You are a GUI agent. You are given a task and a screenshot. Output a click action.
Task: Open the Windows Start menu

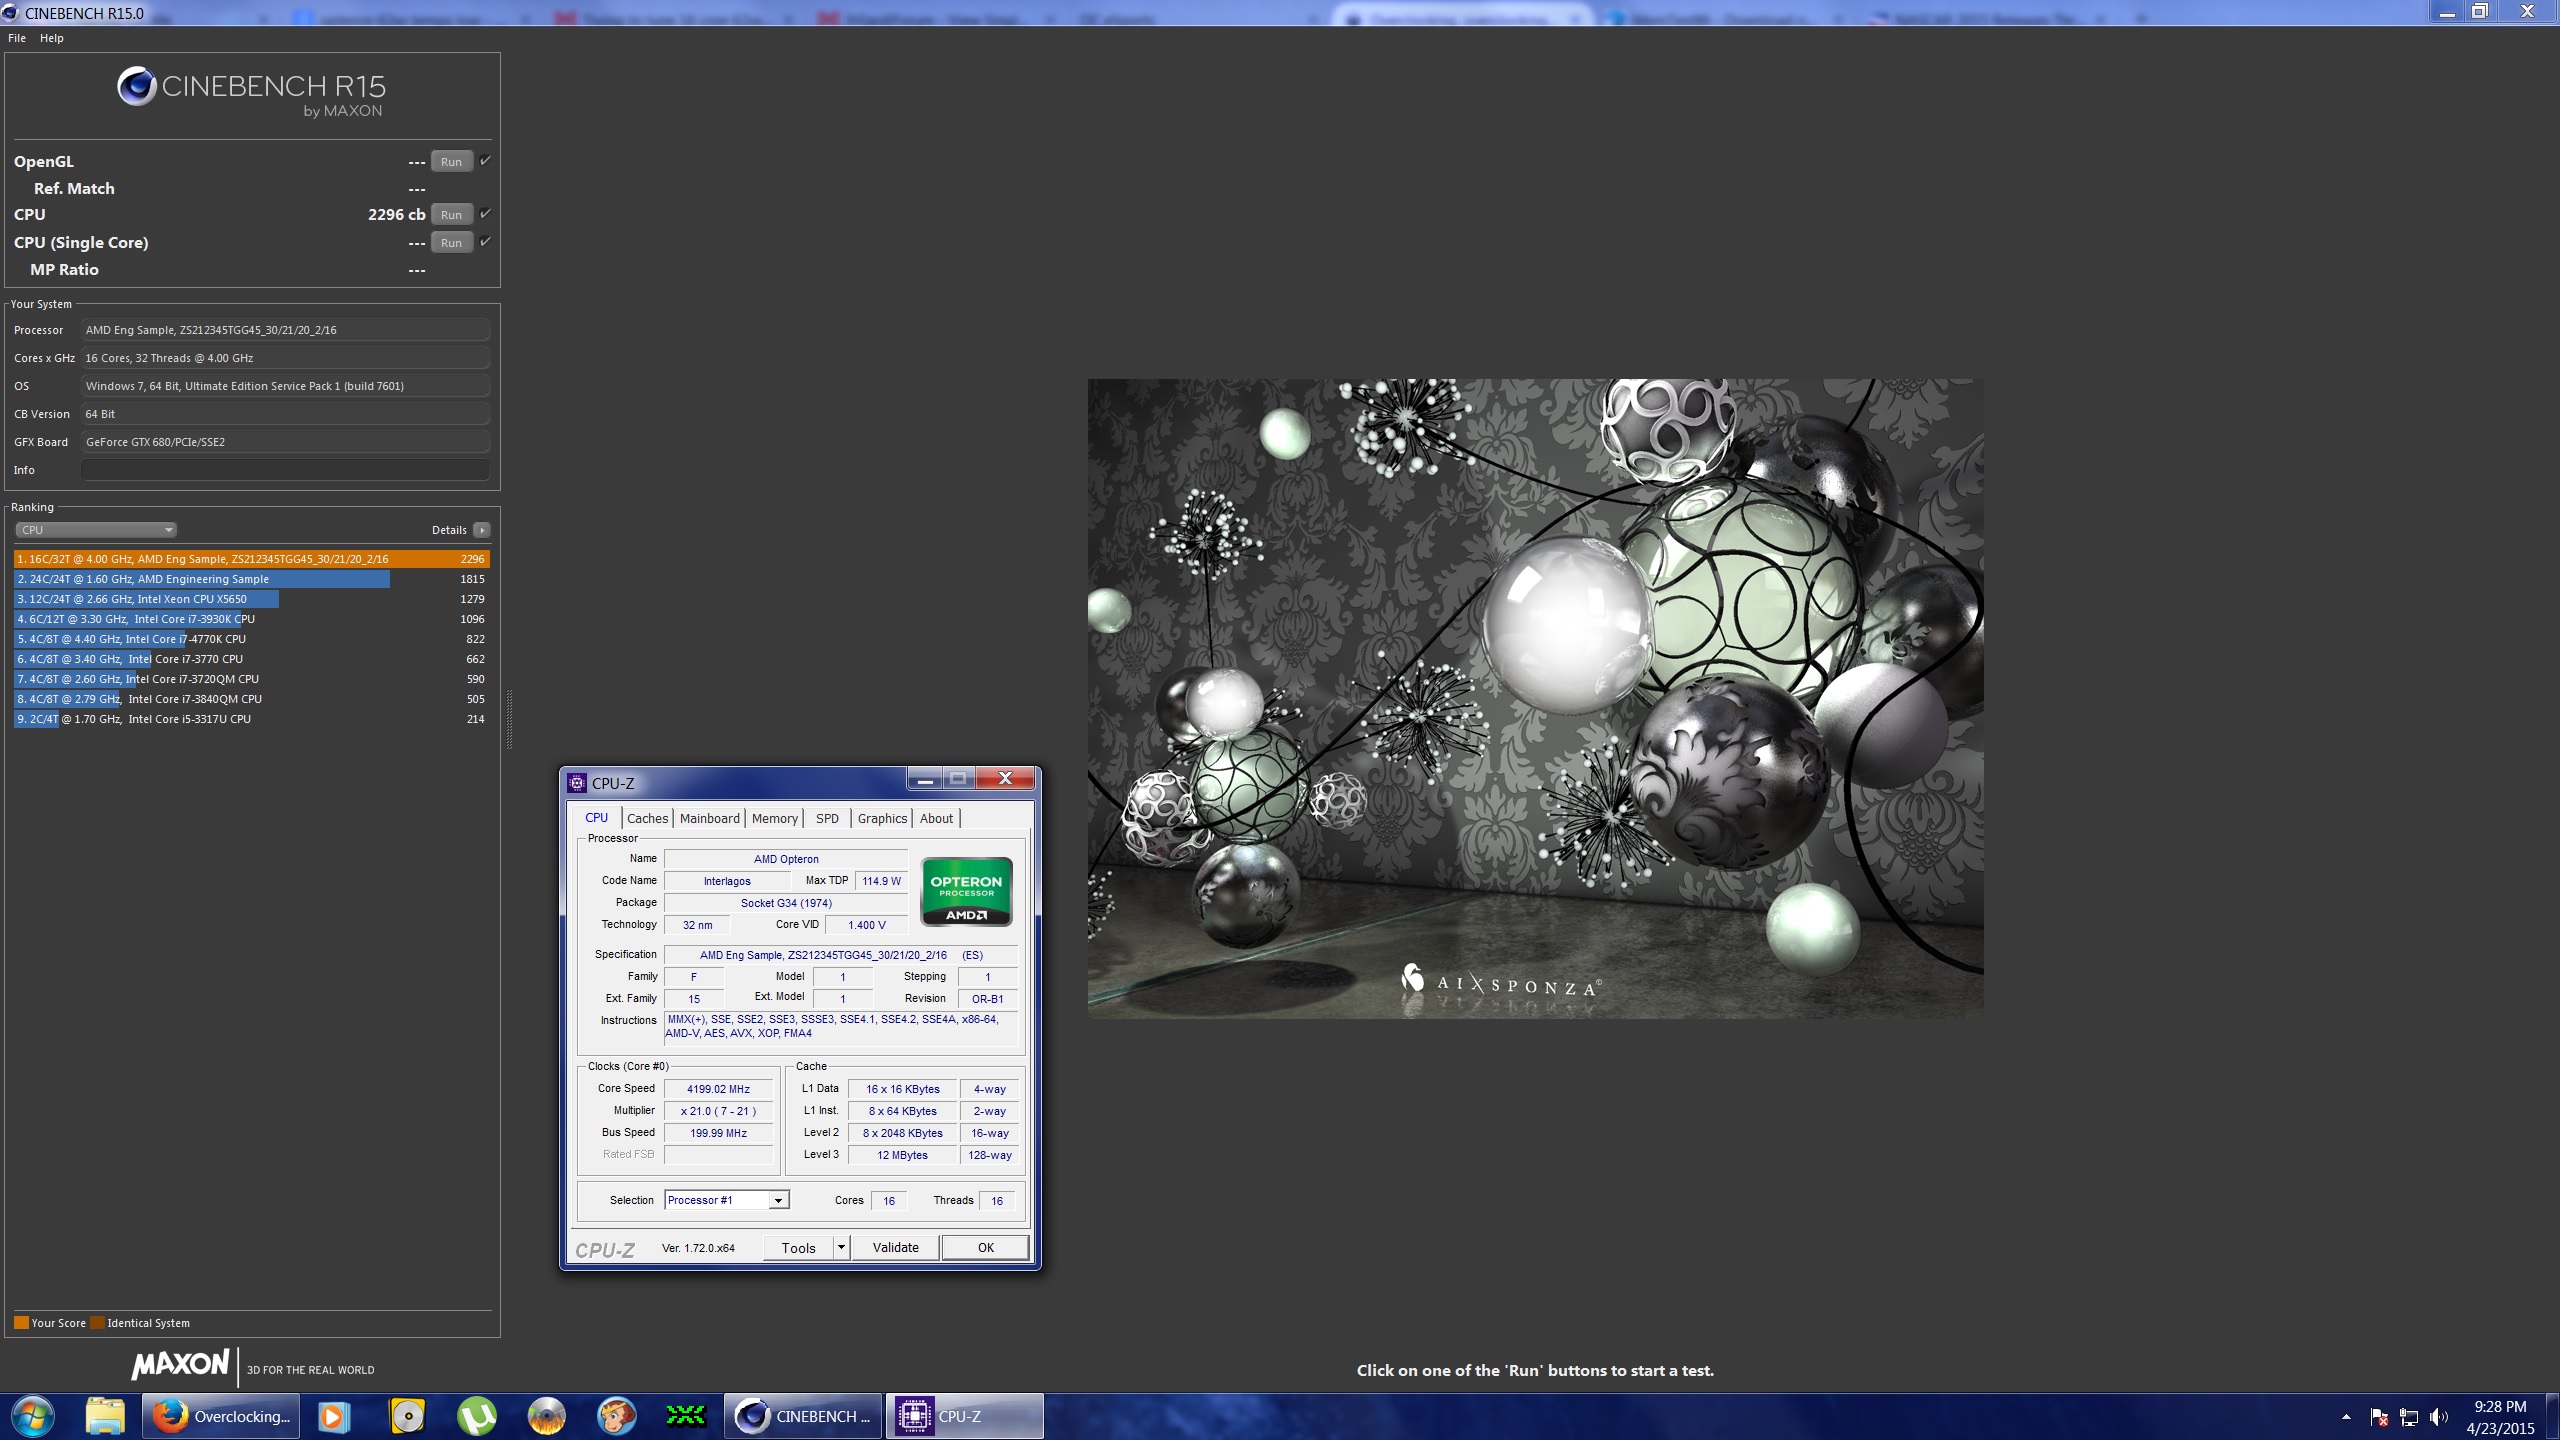(32, 1416)
